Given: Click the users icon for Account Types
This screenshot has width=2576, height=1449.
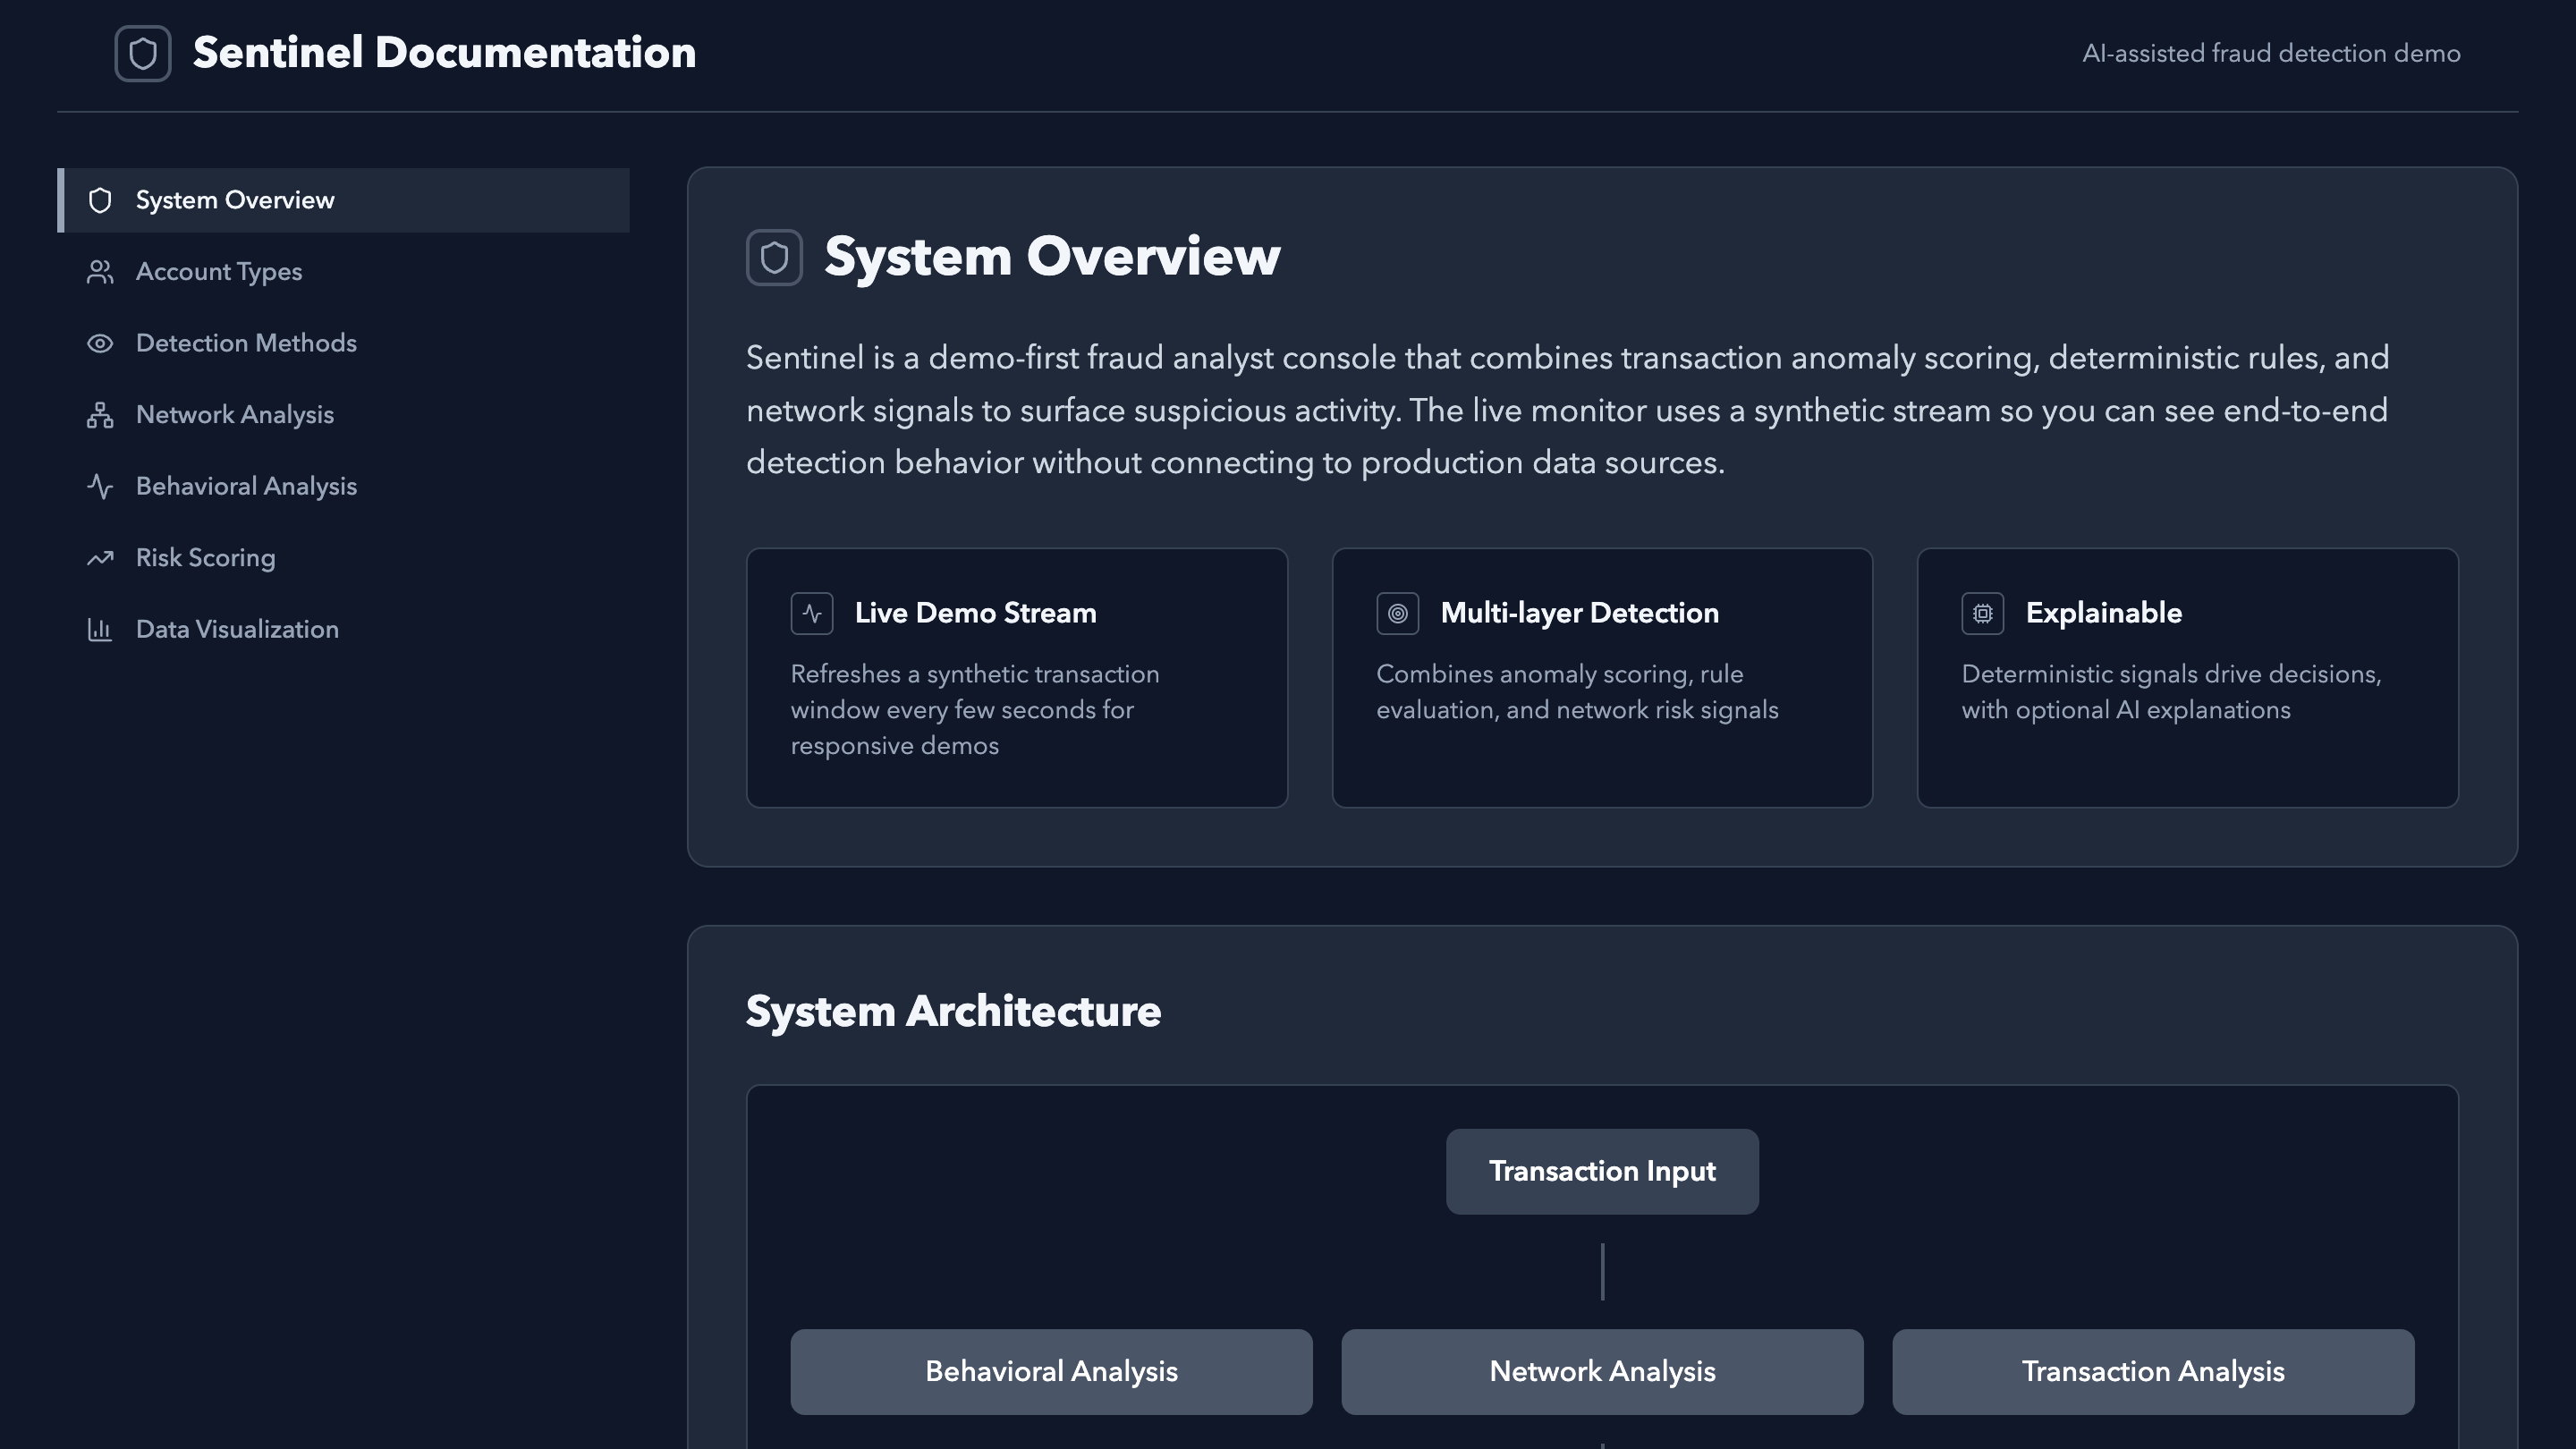Looking at the screenshot, I should click(100, 272).
